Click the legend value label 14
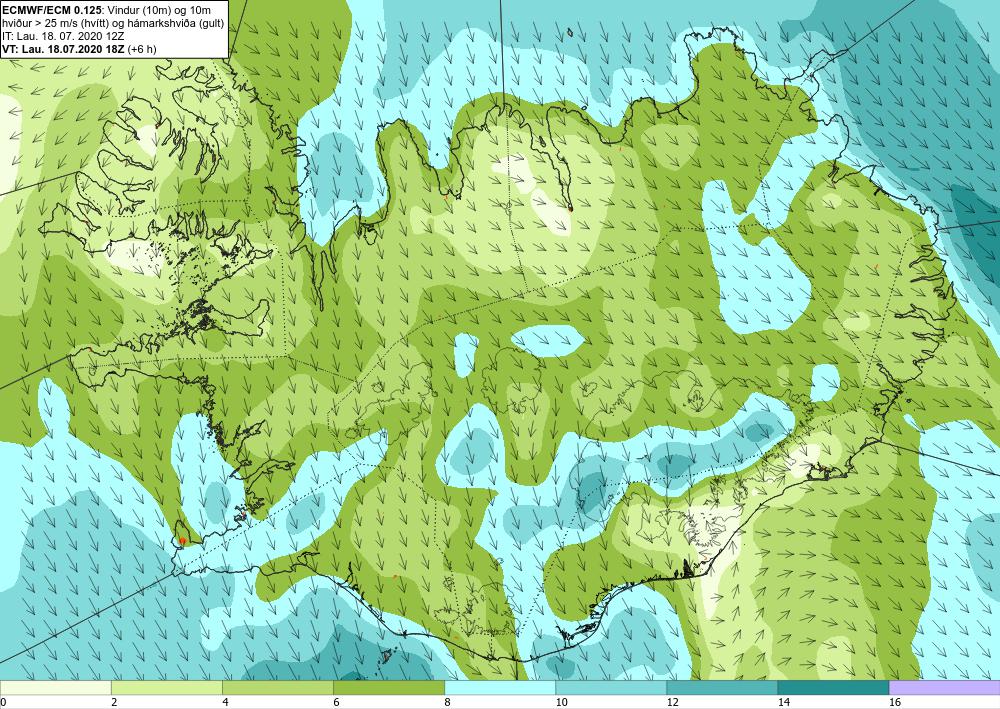 point(783,702)
